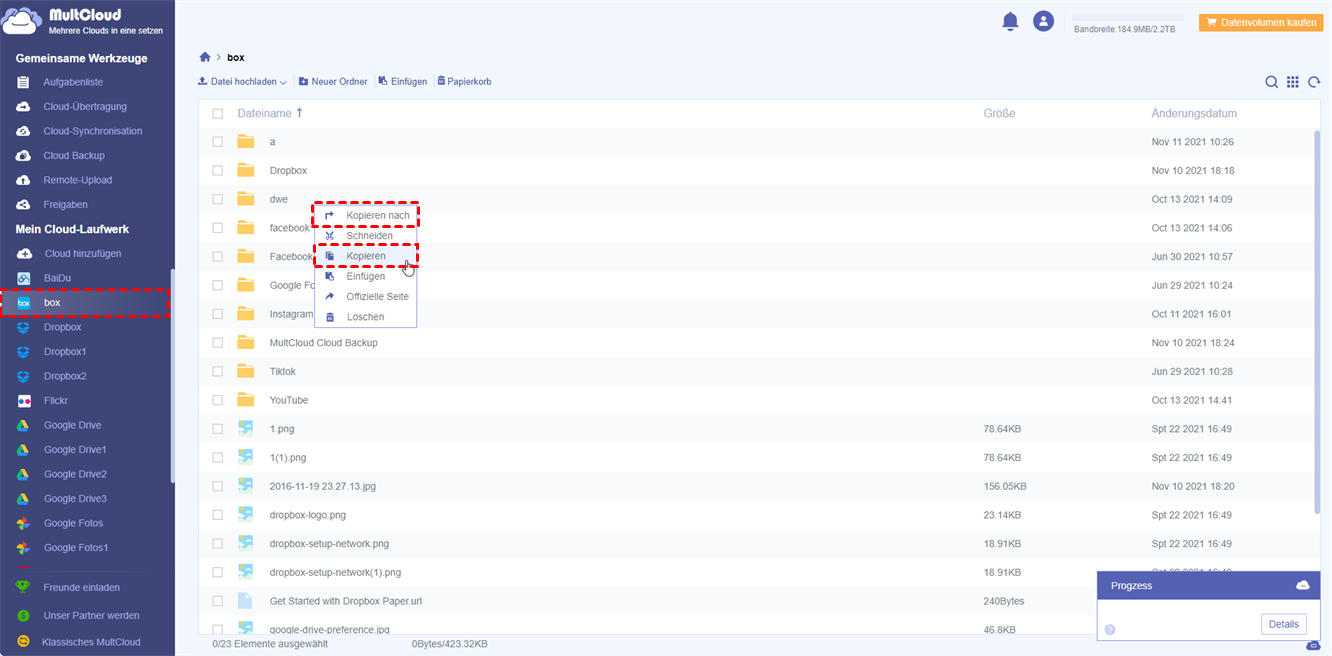The image size is (1332, 656).
Task: Click the cloud icon in Progzess panel
Action: [1302, 585]
